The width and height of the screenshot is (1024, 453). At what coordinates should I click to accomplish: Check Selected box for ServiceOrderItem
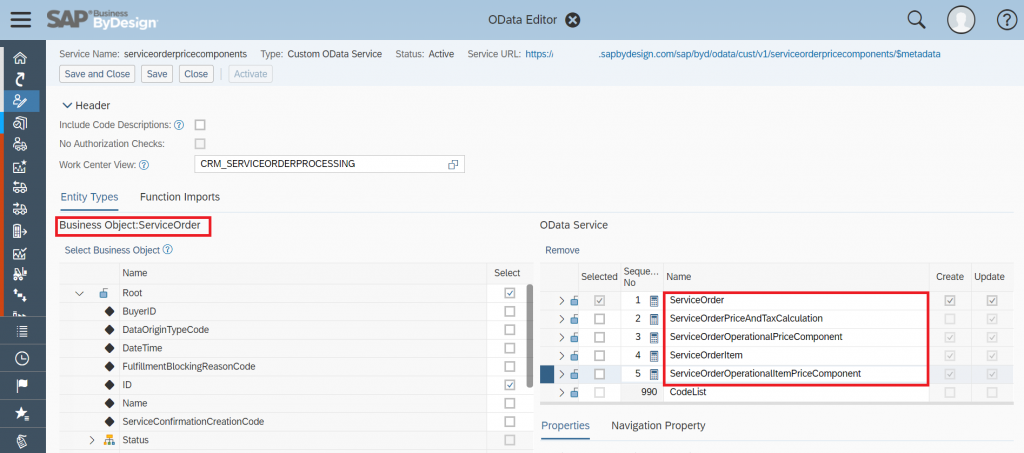point(599,356)
